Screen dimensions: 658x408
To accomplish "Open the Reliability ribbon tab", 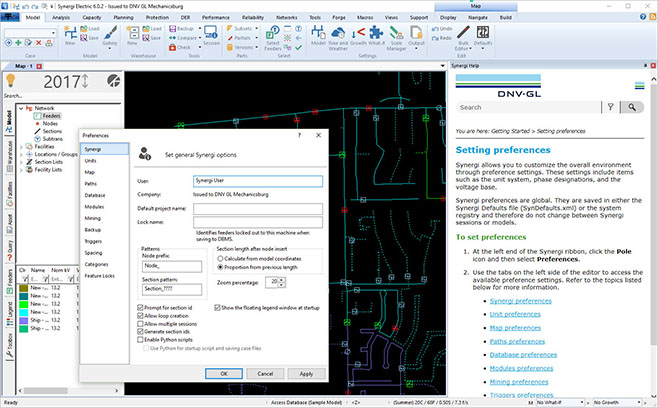I will click(253, 17).
